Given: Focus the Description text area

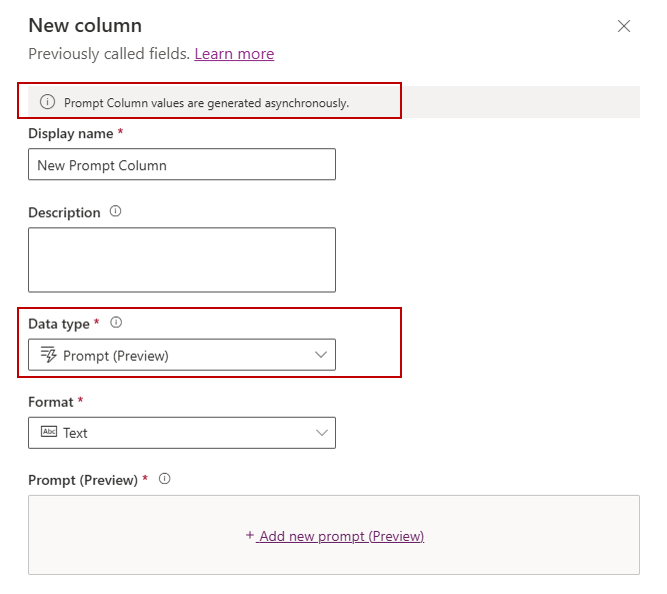Looking at the screenshot, I should (182, 260).
